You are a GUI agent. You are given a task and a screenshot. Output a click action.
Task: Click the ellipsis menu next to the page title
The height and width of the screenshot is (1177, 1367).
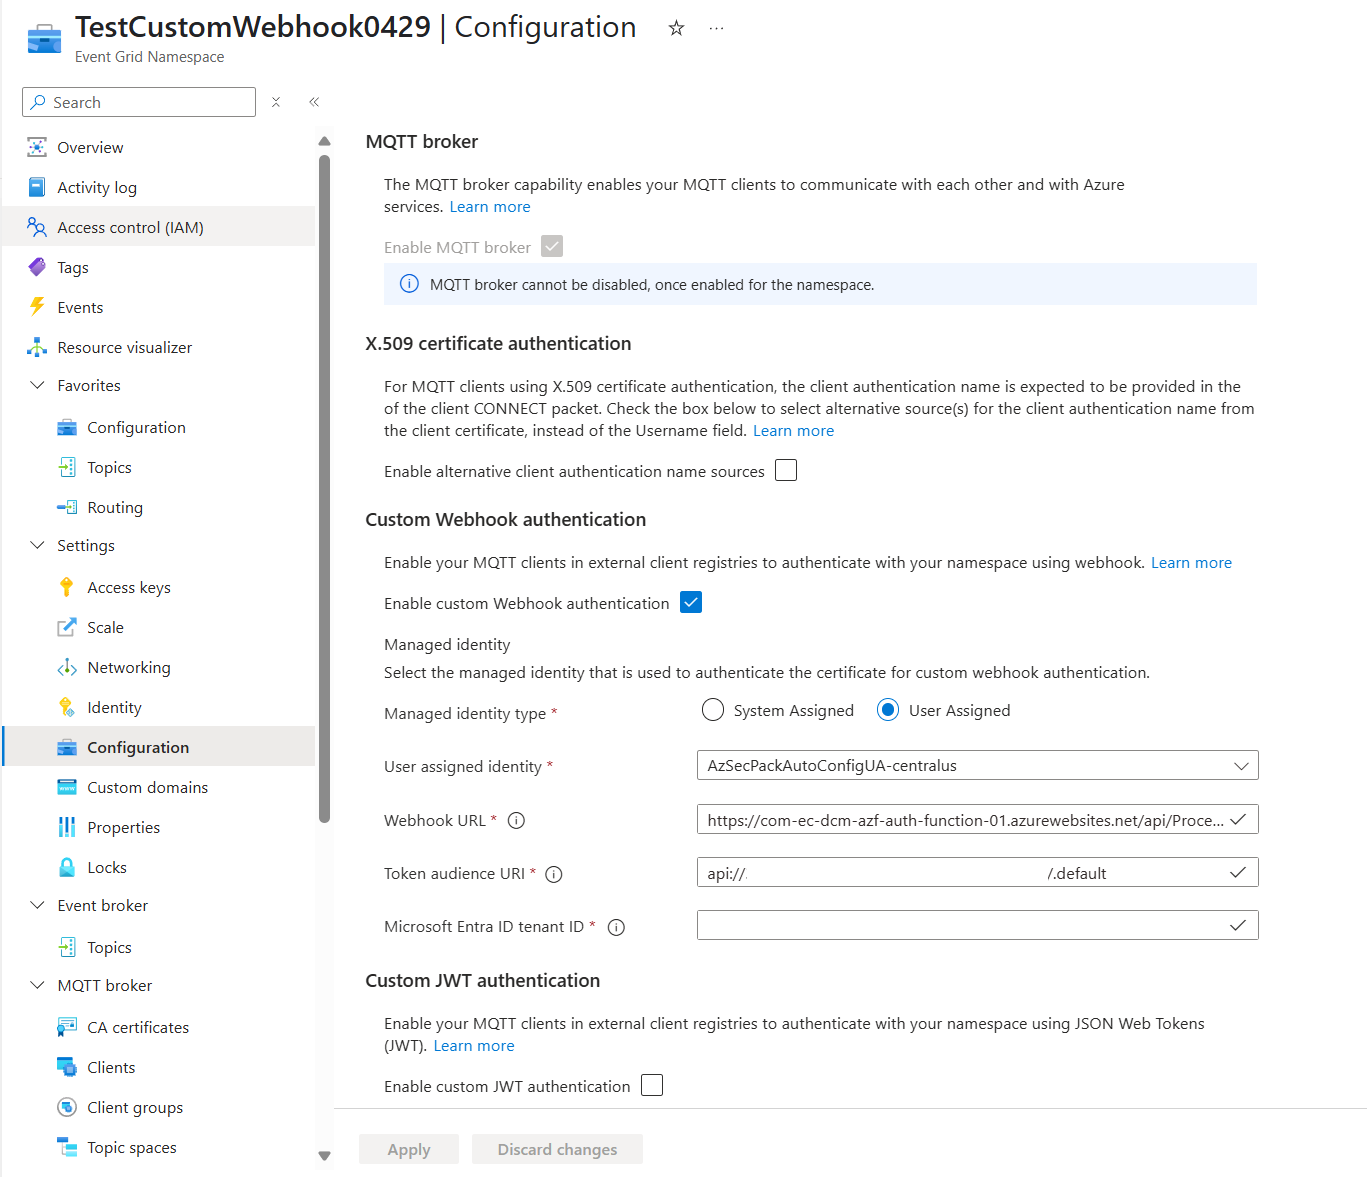716,29
